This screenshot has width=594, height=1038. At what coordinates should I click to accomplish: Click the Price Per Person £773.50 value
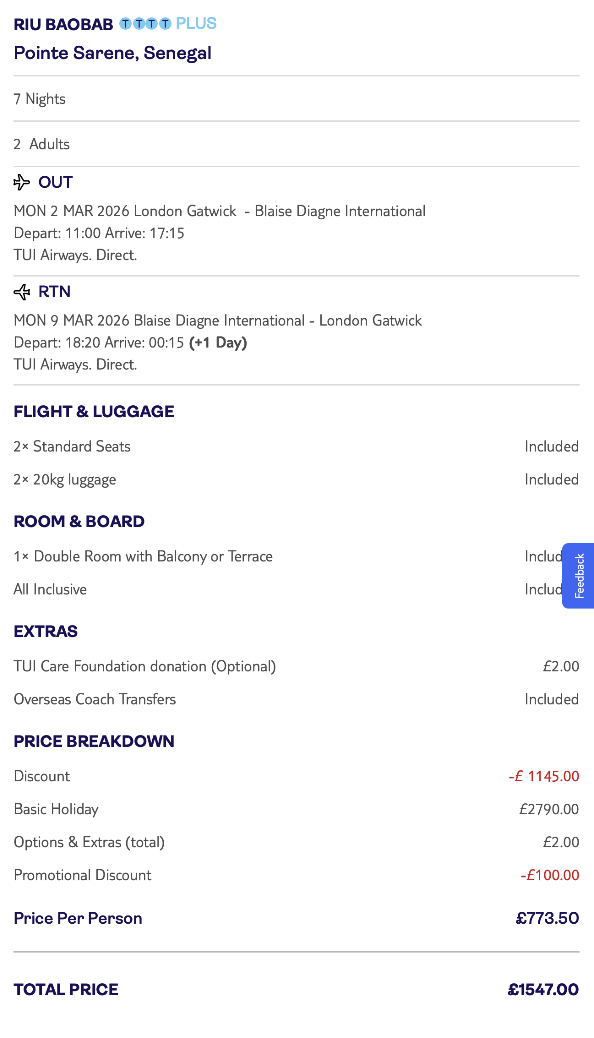(547, 917)
